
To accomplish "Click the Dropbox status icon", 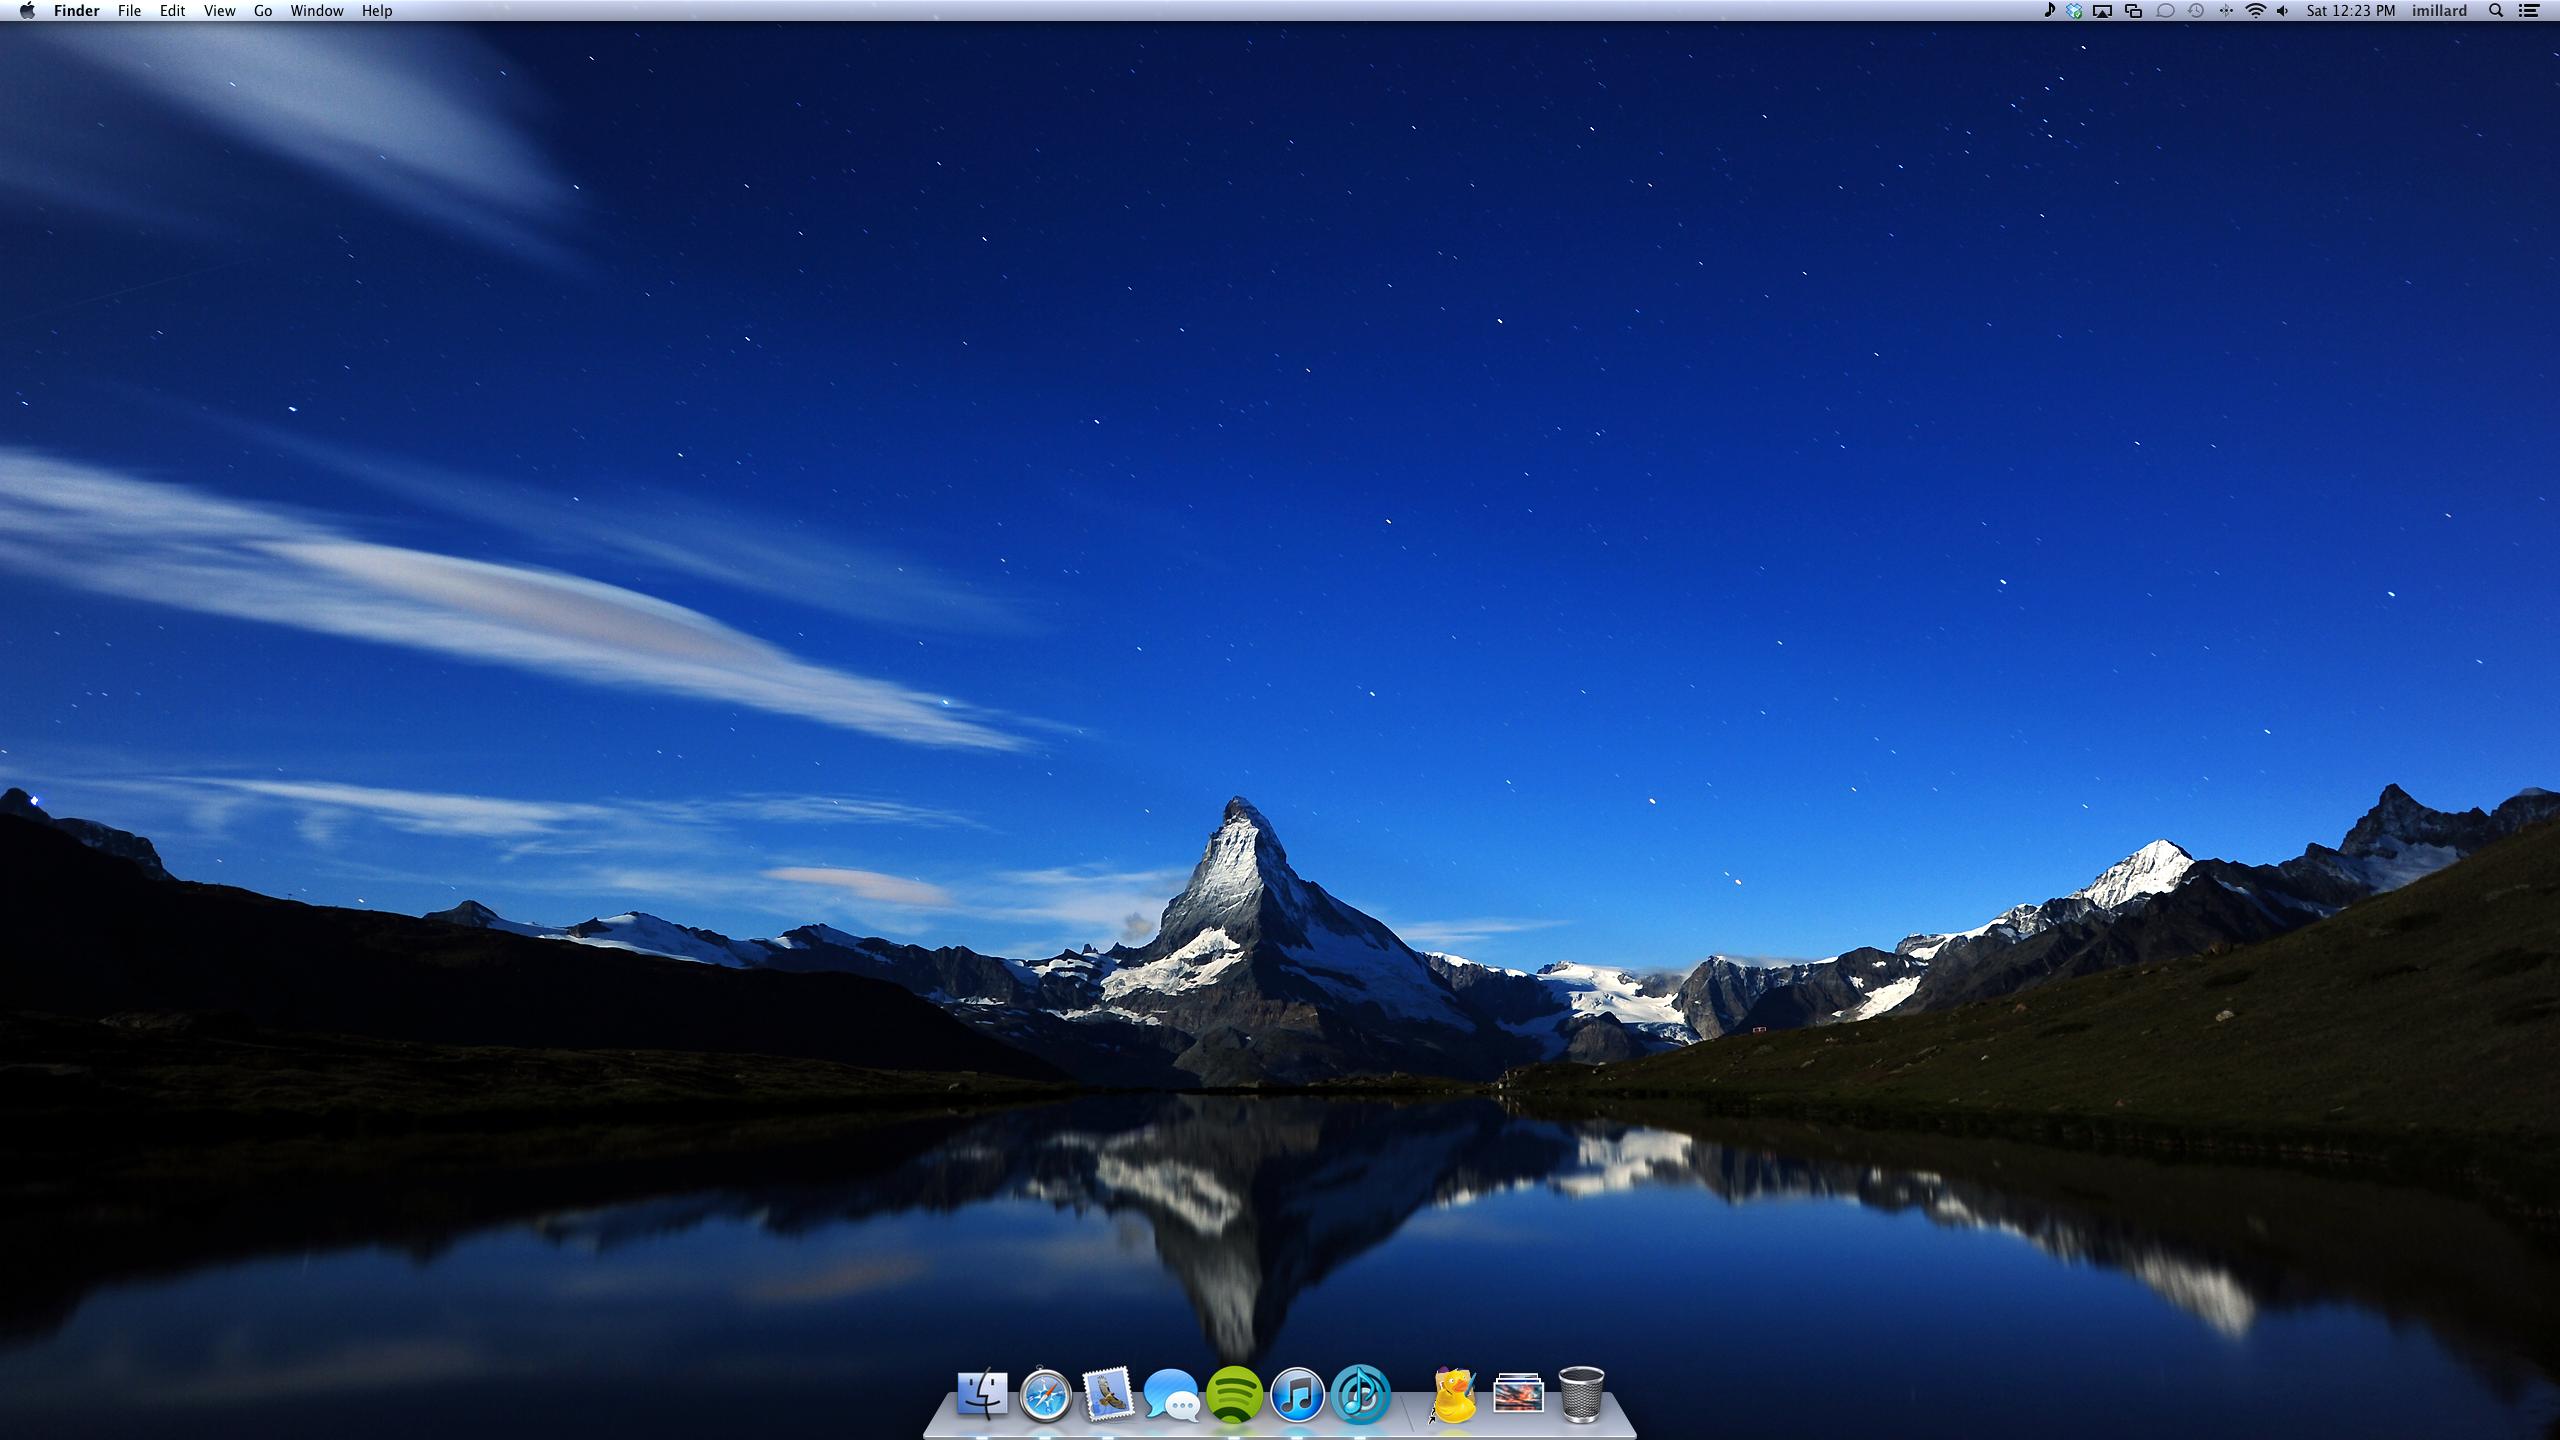I will 2075,11.
